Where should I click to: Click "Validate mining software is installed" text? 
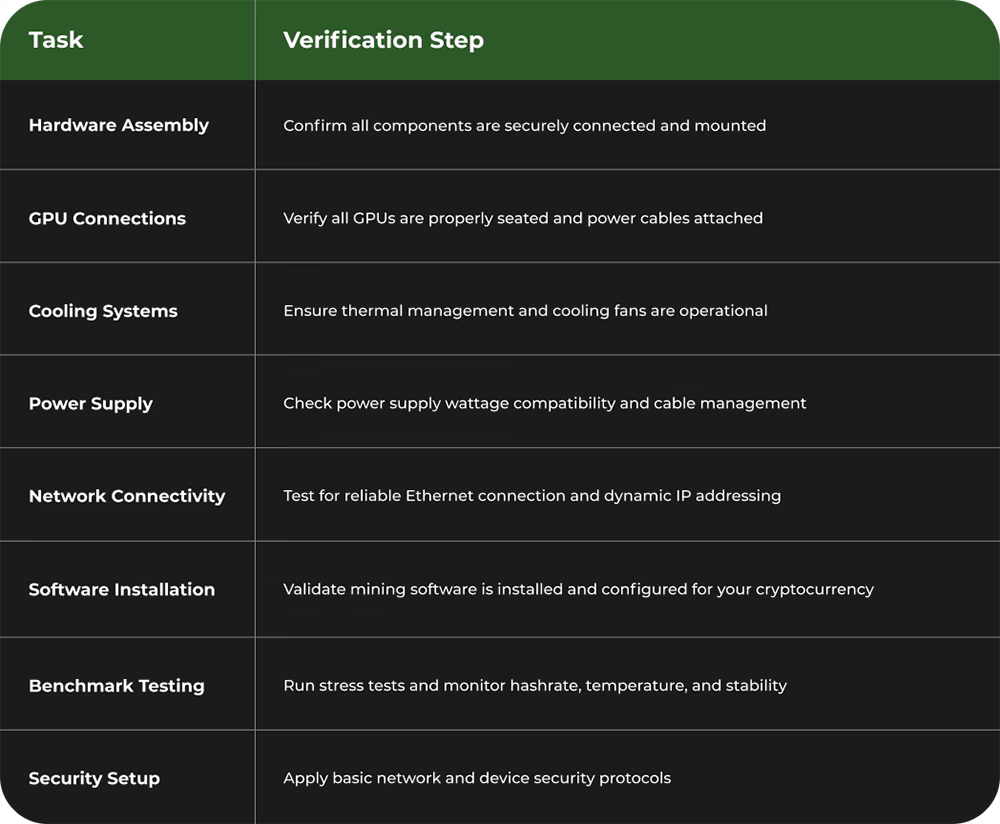[423, 589]
